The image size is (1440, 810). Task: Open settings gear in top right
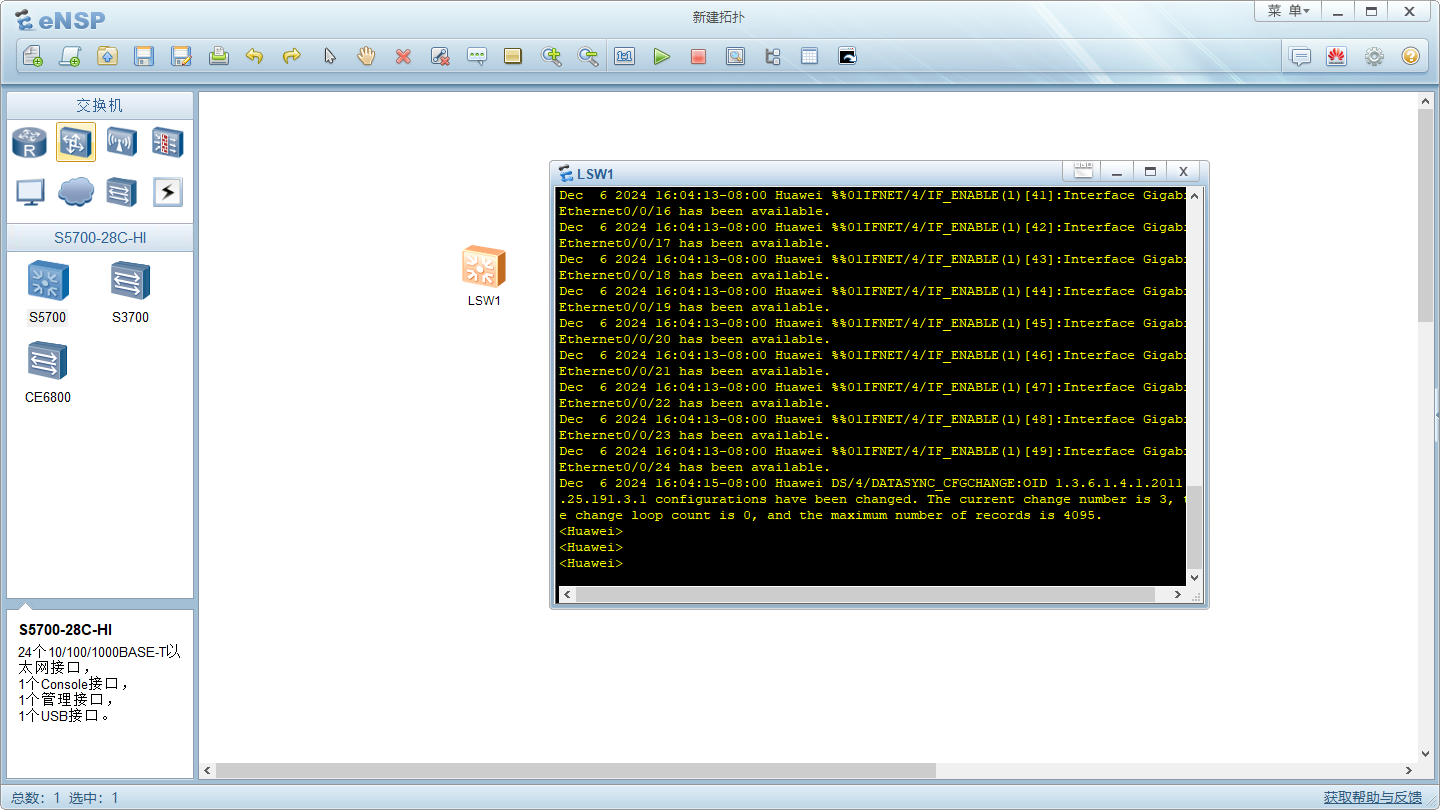pyautogui.click(x=1374, y=57)
